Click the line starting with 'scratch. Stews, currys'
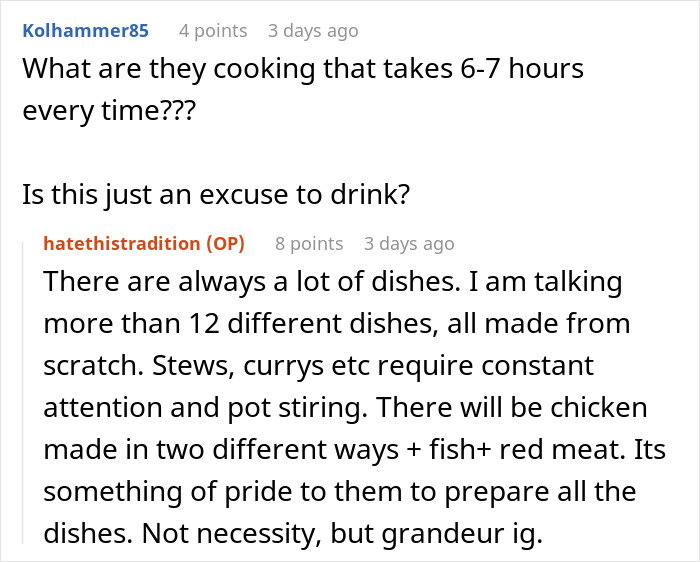 [318, 366]
